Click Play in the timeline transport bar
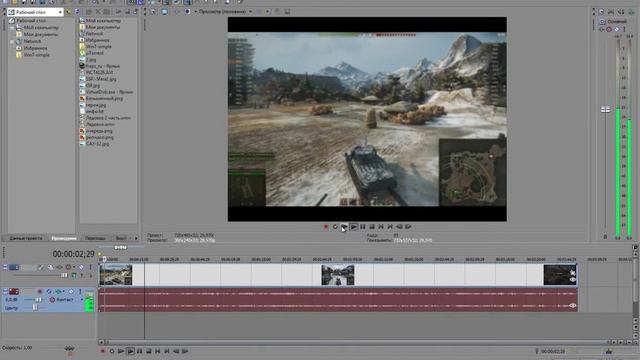The image size is (640, 360). pos(130,351)
